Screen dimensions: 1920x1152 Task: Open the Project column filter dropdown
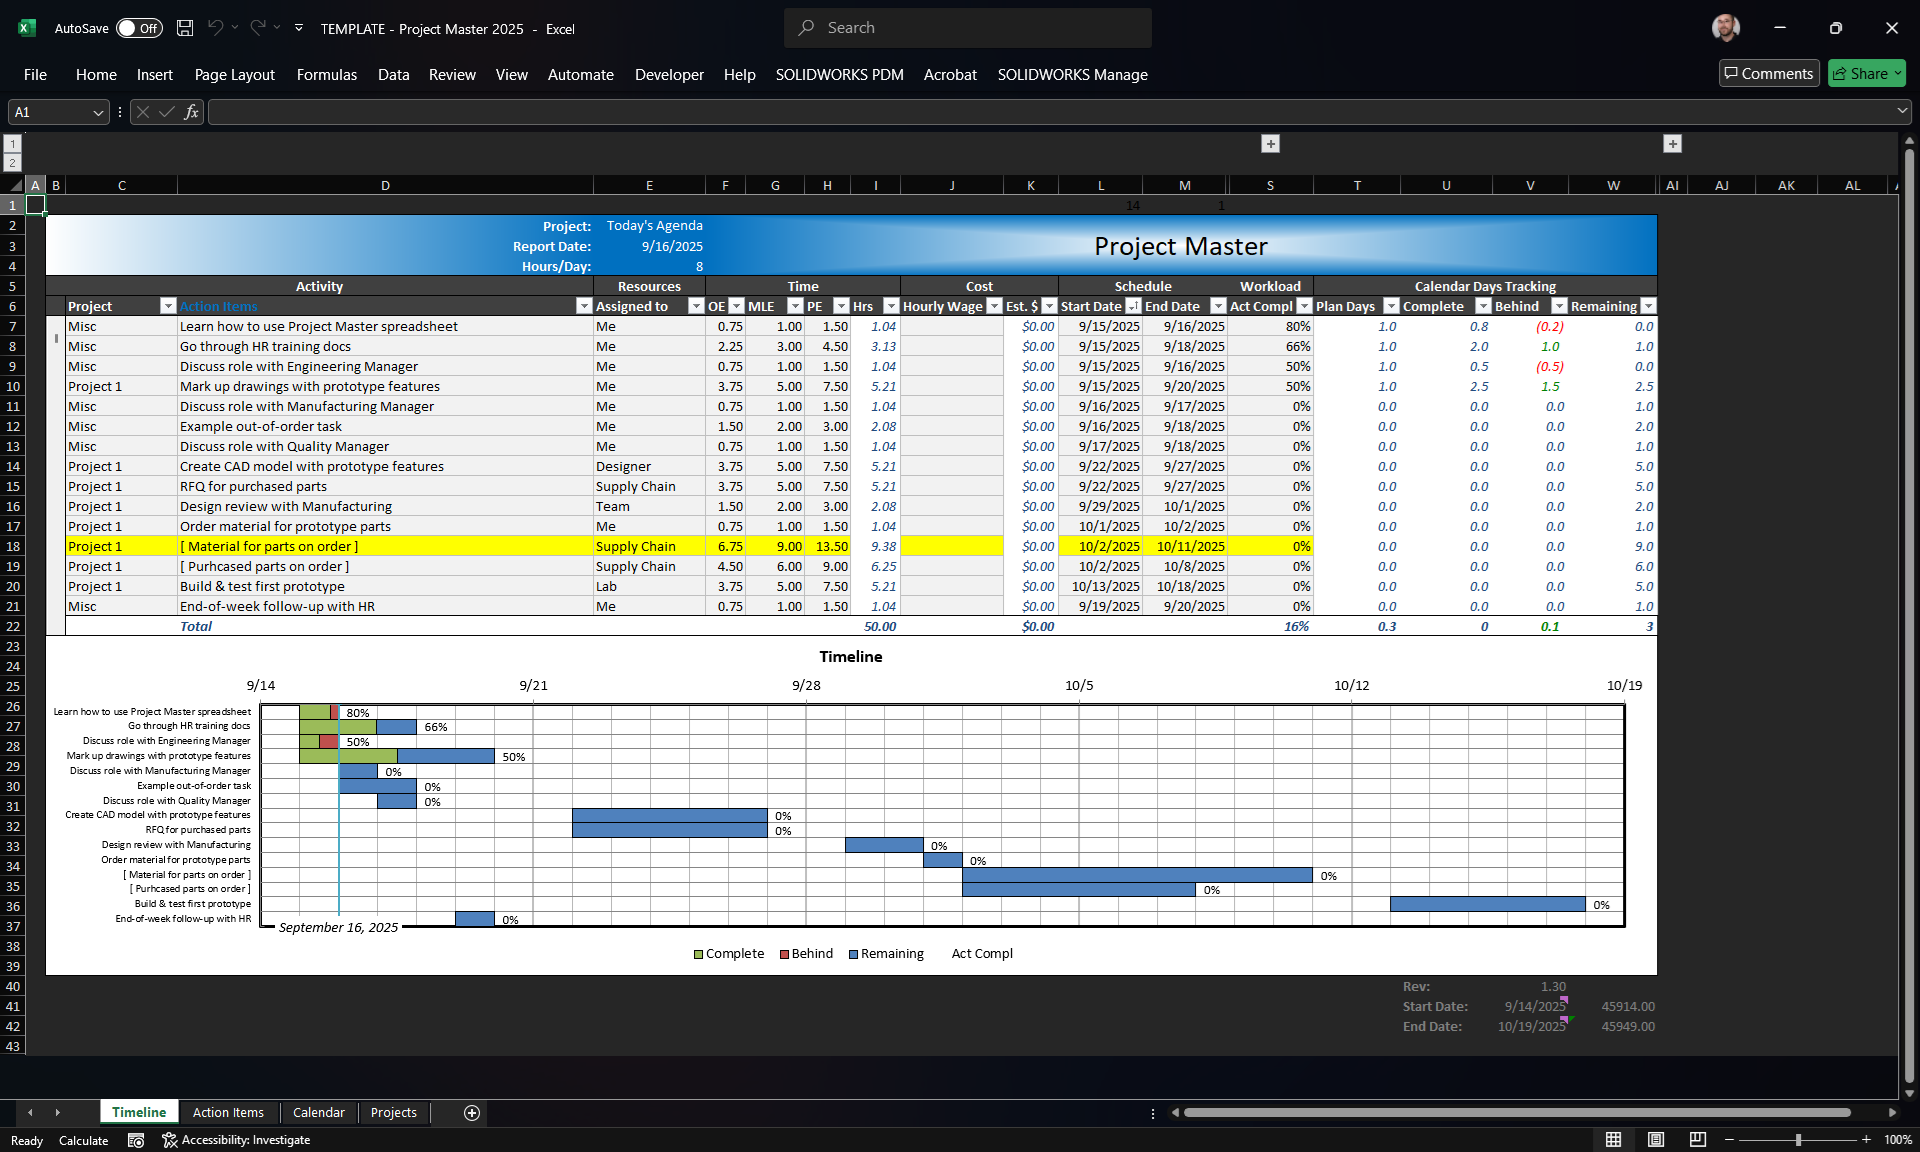click(x=167, y=307)
